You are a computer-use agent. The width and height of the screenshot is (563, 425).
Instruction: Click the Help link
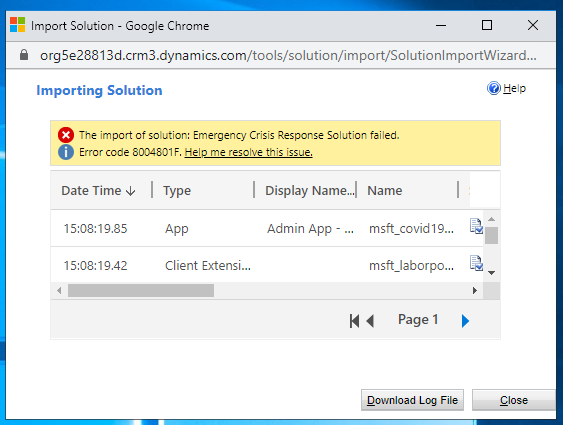click(x=514, y=88)
